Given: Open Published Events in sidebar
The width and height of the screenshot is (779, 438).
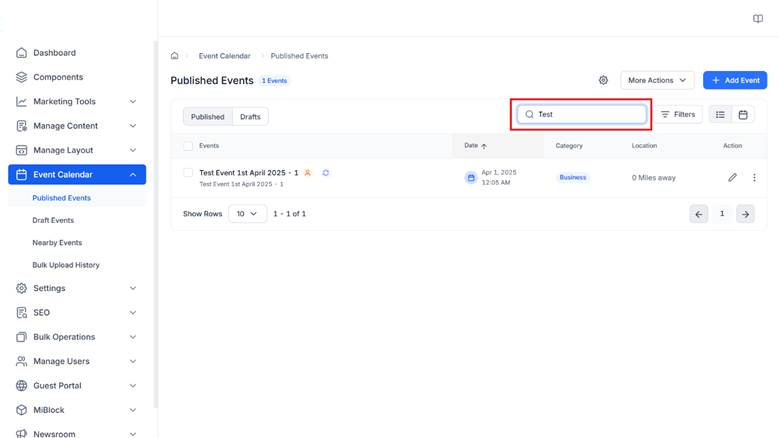Looking at the screenshot, I should [62, 198].
